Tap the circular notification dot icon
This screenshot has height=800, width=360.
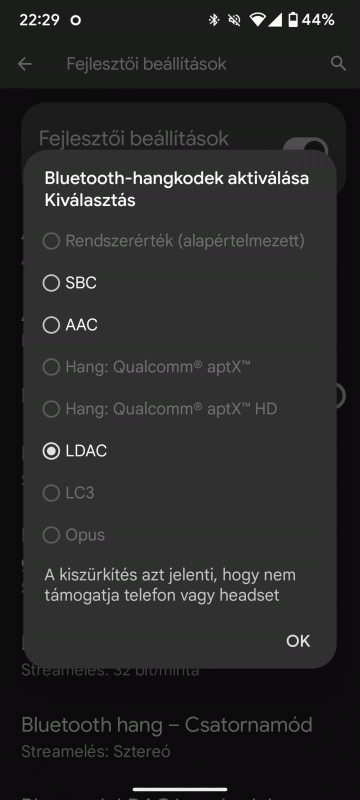(x=76, y=21)
